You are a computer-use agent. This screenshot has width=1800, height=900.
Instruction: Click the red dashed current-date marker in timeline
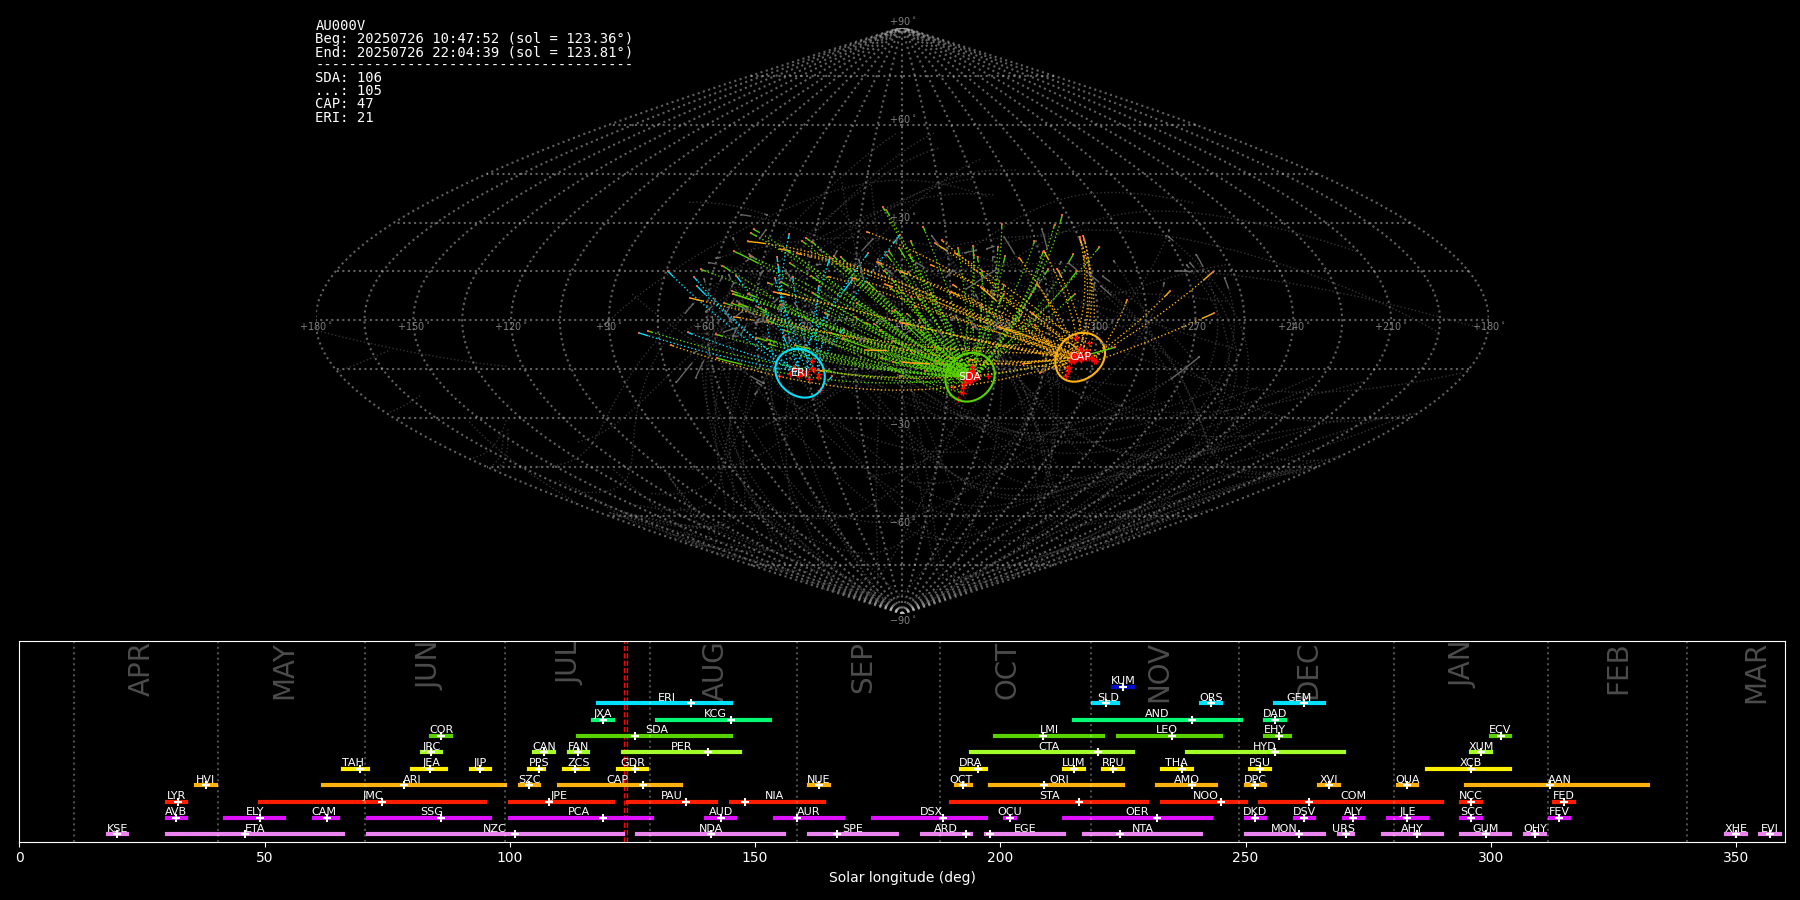pyautogui.click(x=625, y=741)
